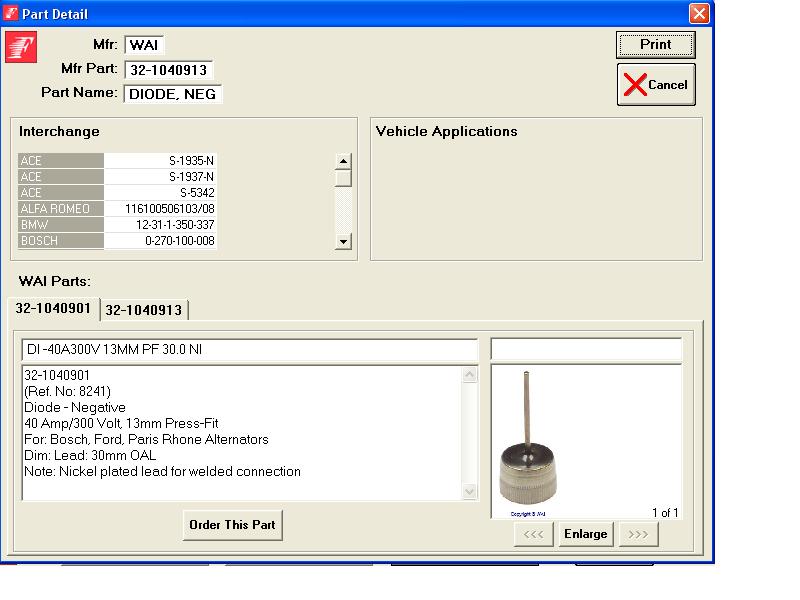Image resolution: width=800 pixels, height=600 pixels.
Task: Click the Interchange list scrollbar thumb
Action: point(343,179)
